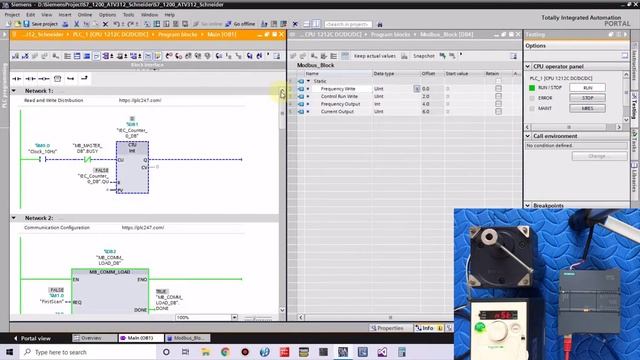The width and height of the screenshot is (640, 360).
Task: Click the Snapshot camera icon in Modbus_Block toolbar
Action: click(x=404, y=56)
